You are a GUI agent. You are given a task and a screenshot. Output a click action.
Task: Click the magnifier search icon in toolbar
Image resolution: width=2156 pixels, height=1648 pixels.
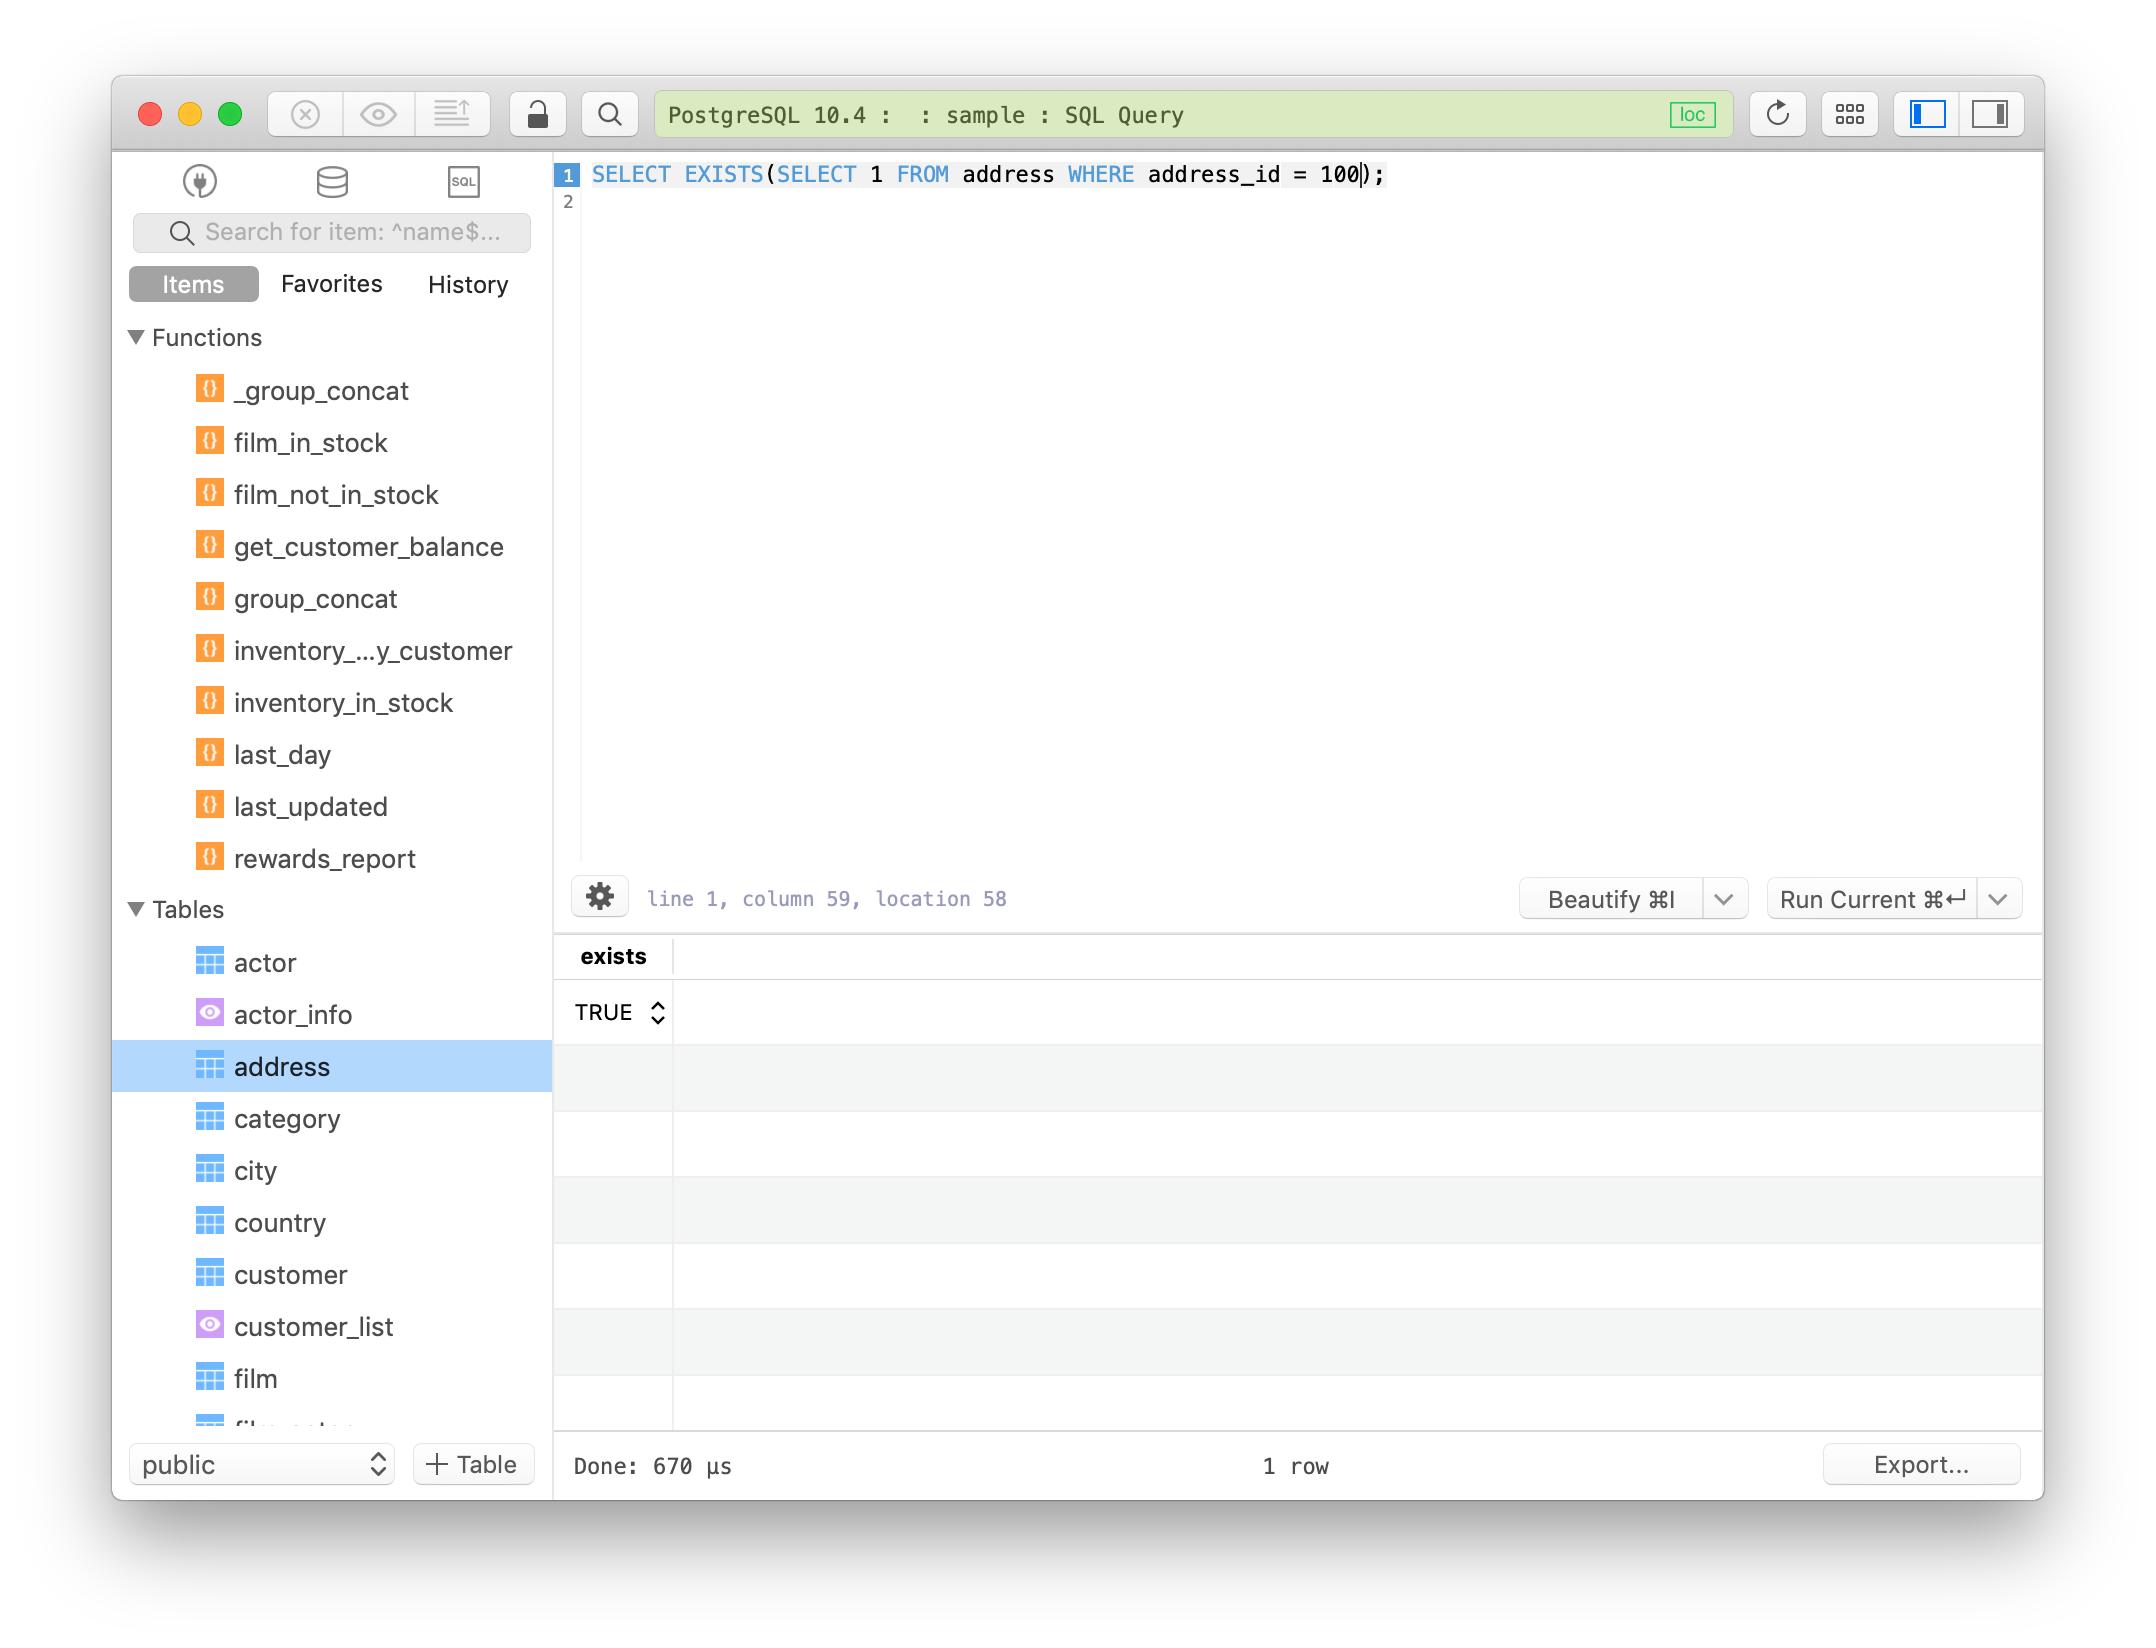point(609,113)
